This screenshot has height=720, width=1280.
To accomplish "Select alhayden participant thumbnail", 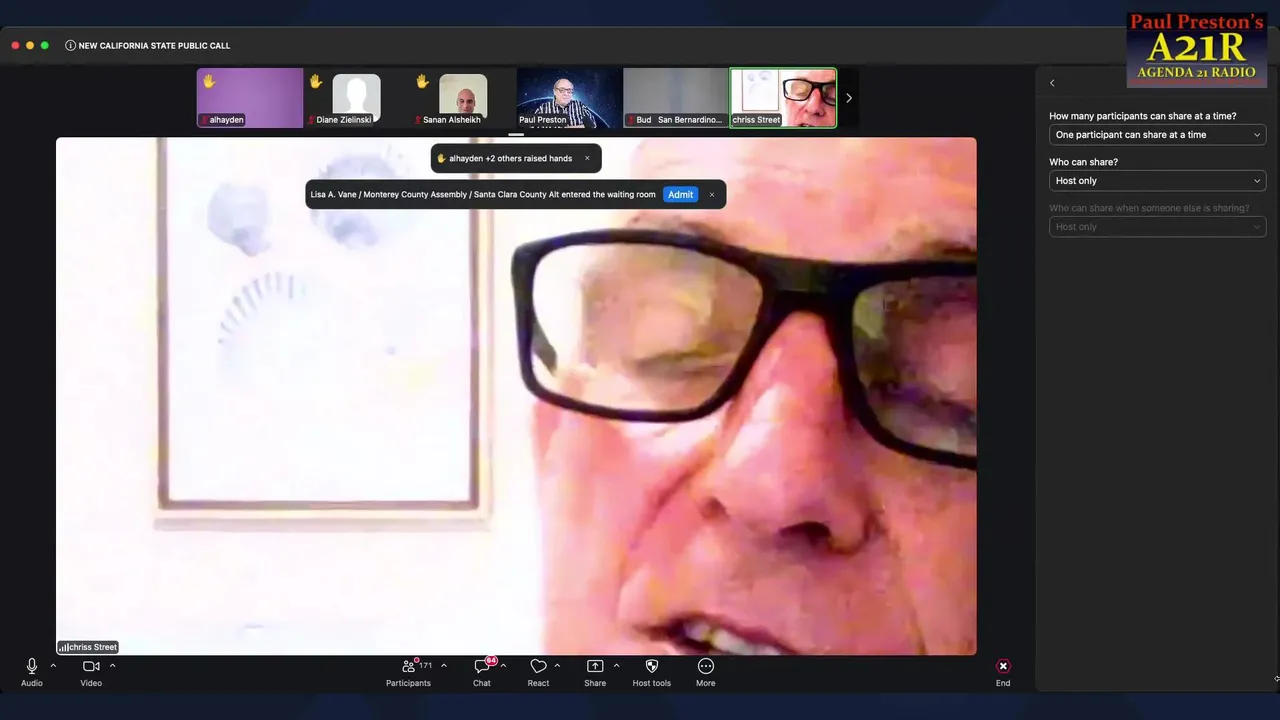I will 250,98.
